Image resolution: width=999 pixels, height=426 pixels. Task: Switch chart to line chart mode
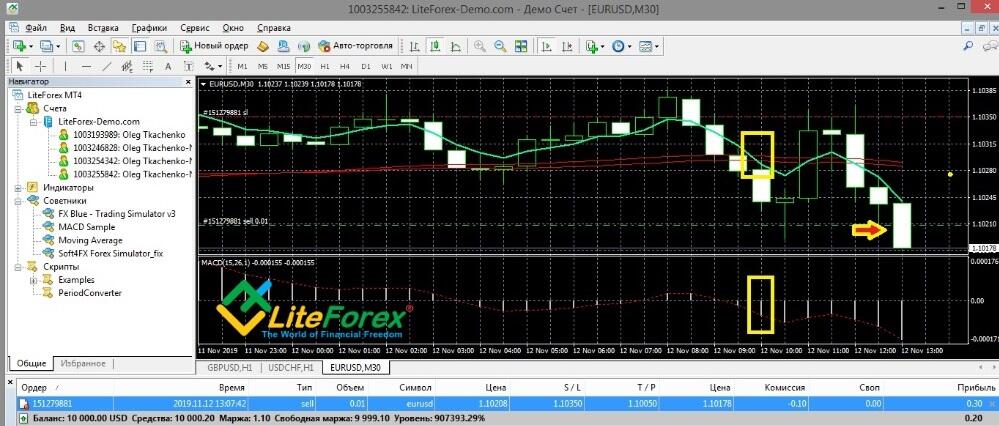456,46
